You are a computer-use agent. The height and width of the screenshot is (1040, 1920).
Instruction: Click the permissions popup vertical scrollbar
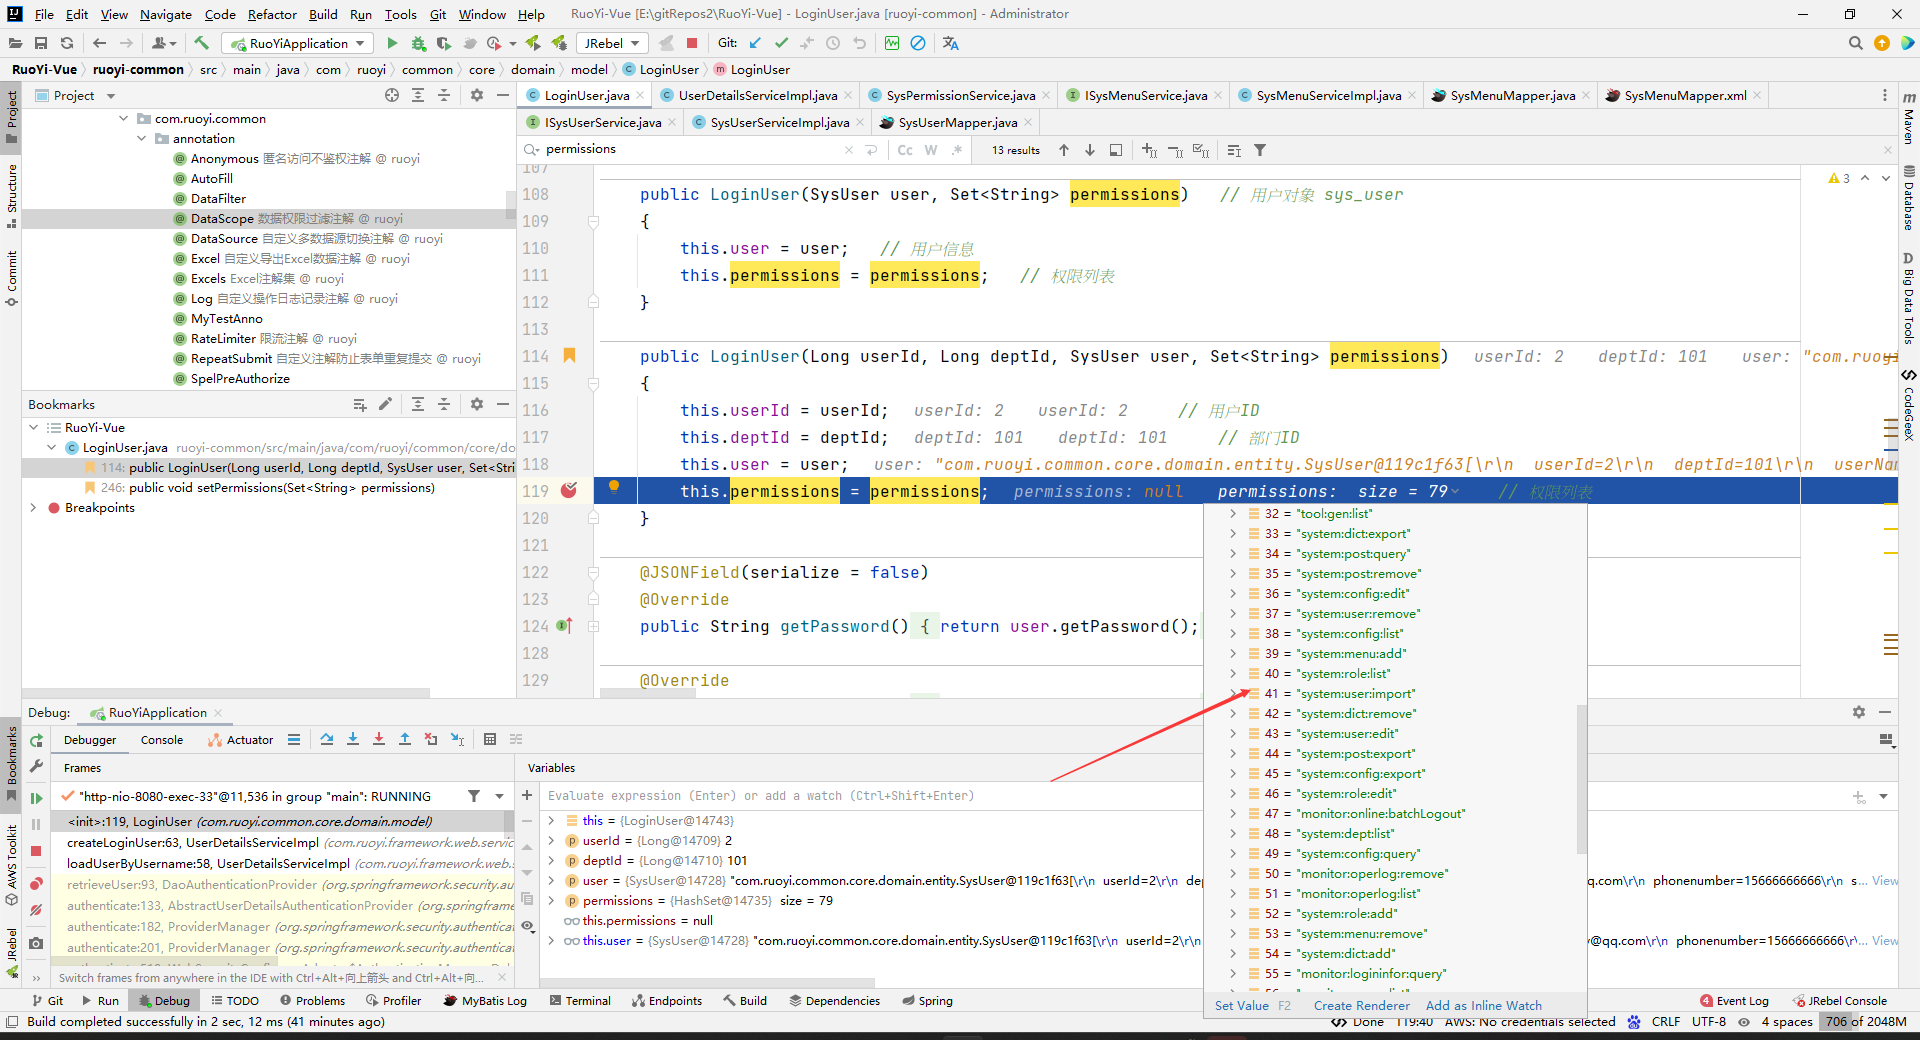point(1581,778)
